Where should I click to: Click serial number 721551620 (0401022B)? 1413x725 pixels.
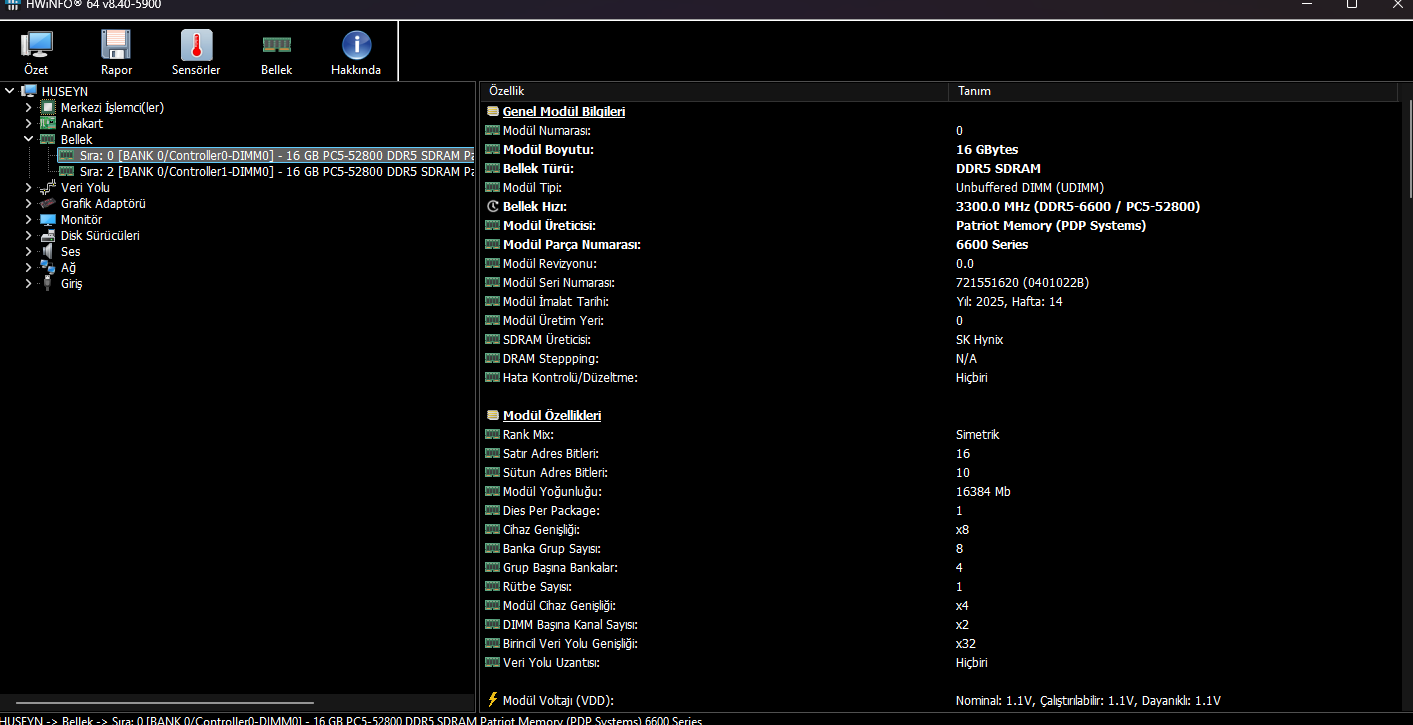[x=1022, y=283]
